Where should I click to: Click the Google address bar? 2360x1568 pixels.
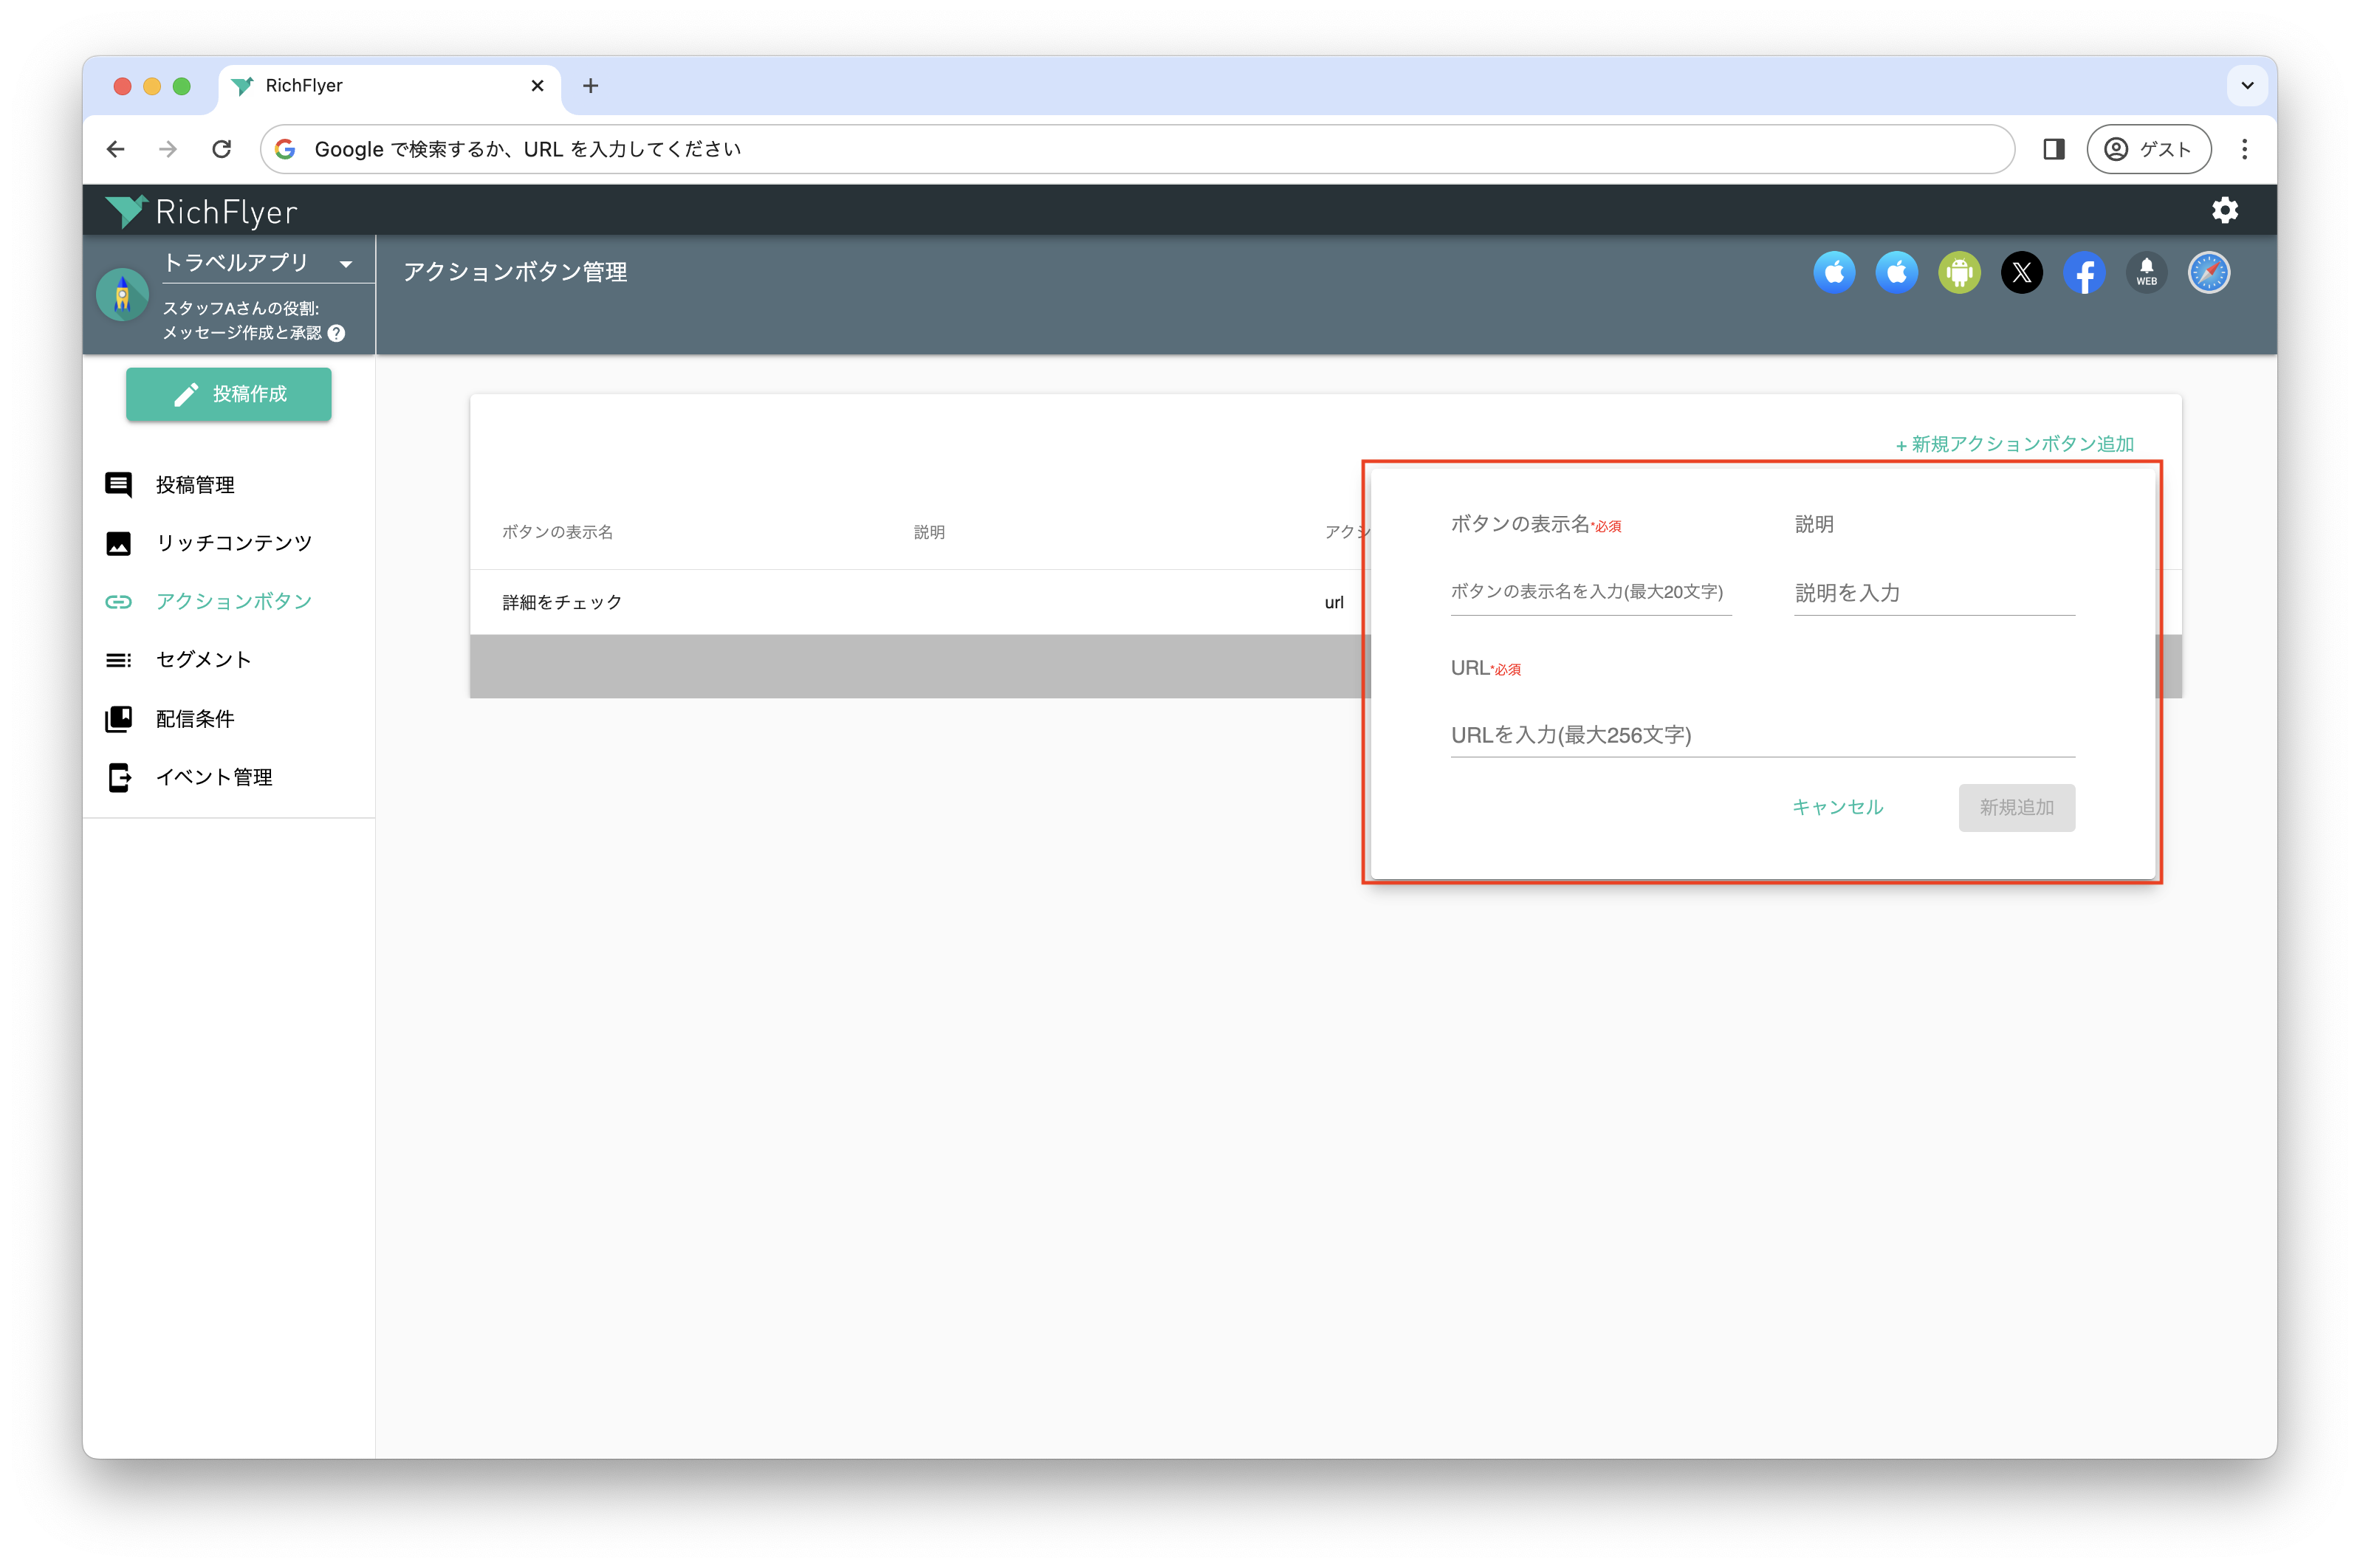tap(1137, 149)
